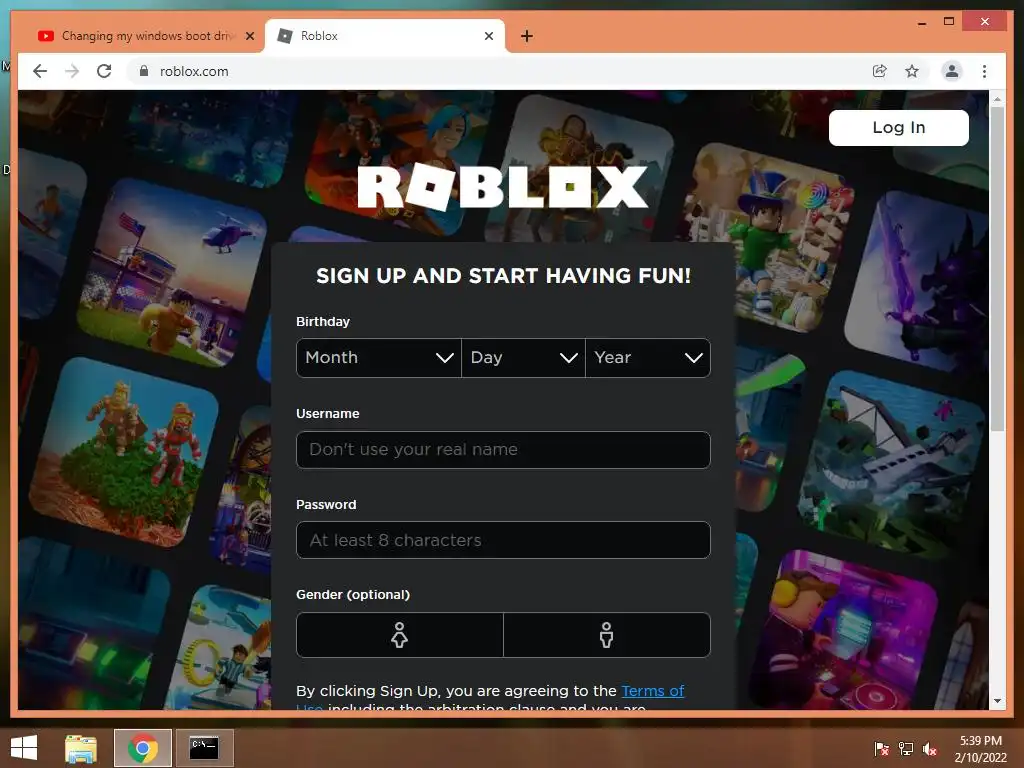The height and width of the screenshot is (768, 1024).
Task: Open the Terms of Use link
Action: coord(652,691)
